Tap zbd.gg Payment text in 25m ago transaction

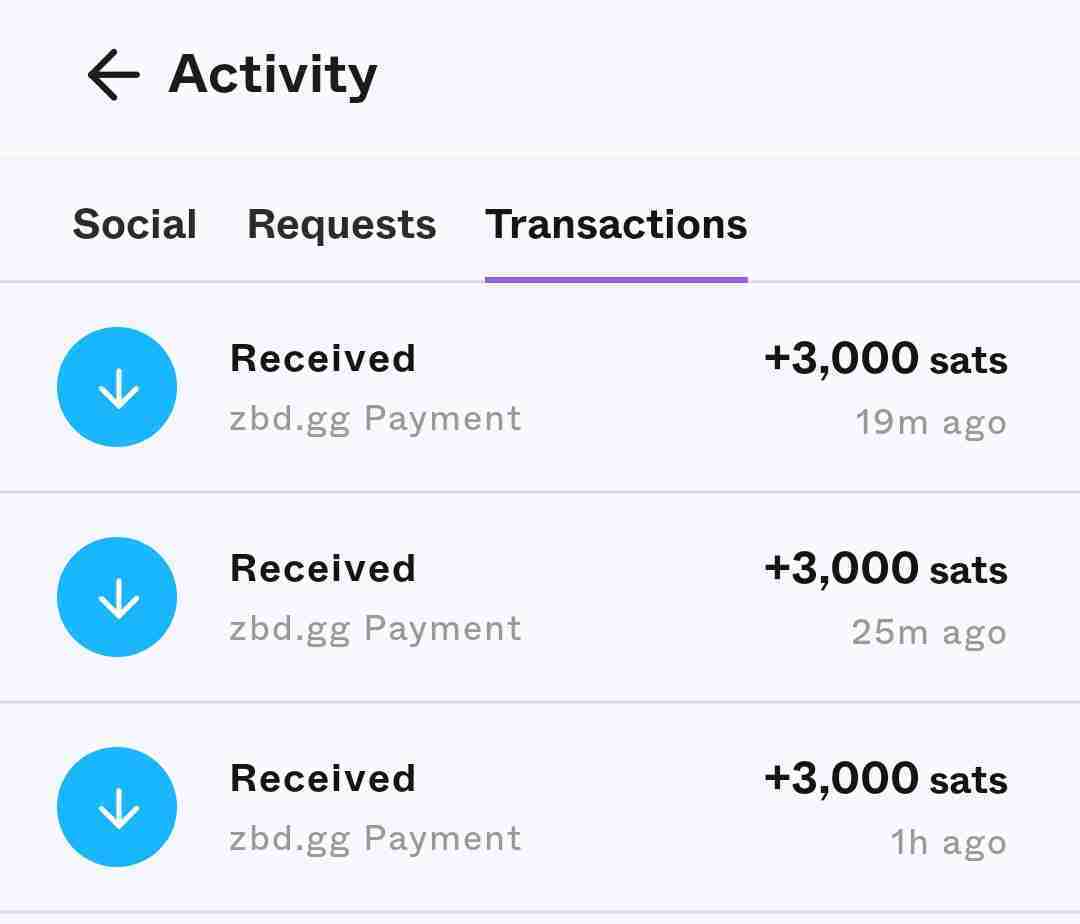pyautogui.click(x=375, y=628)
